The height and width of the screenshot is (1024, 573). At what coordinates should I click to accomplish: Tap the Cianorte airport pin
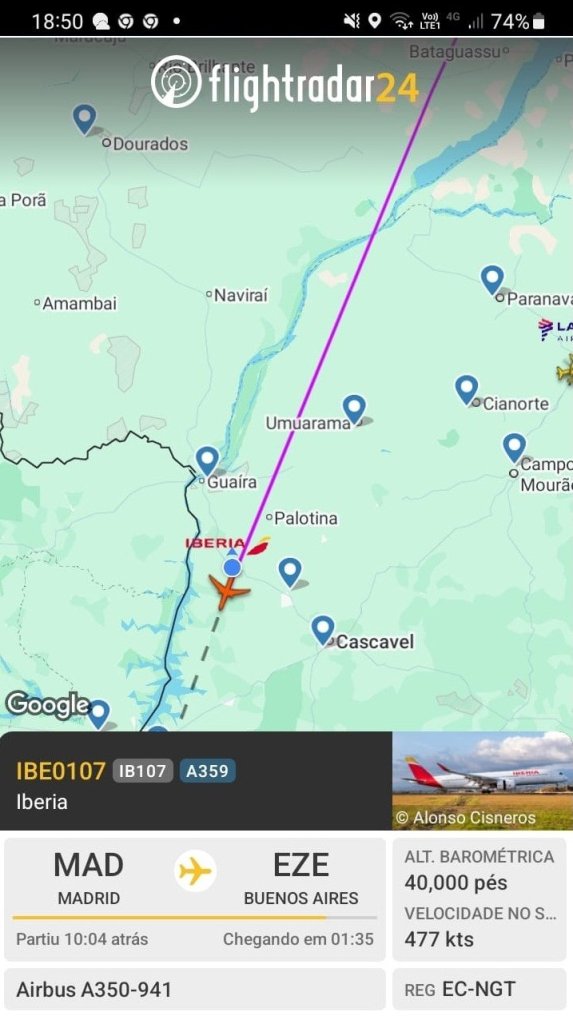(467, 390)
